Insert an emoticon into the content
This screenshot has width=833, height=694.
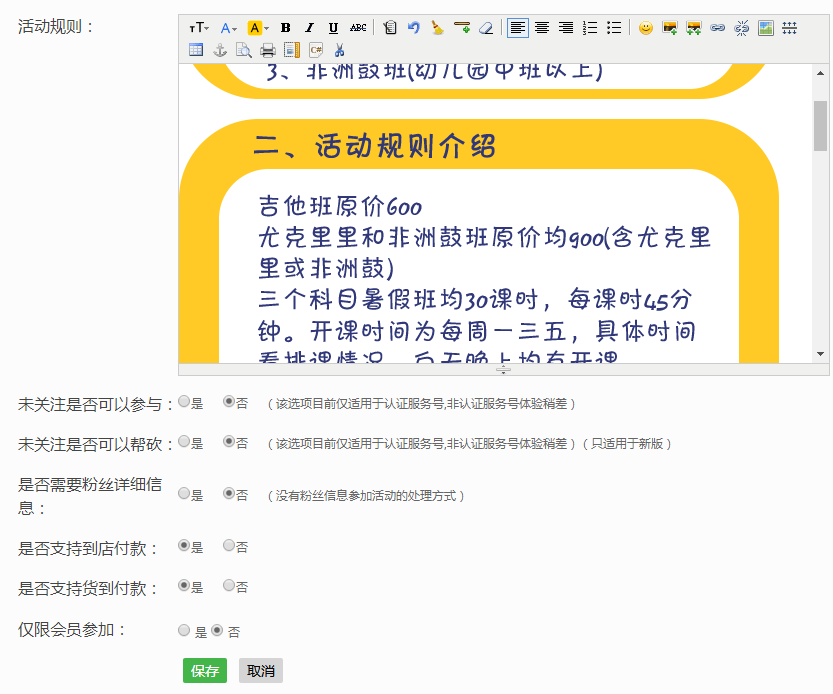point(645,28)
